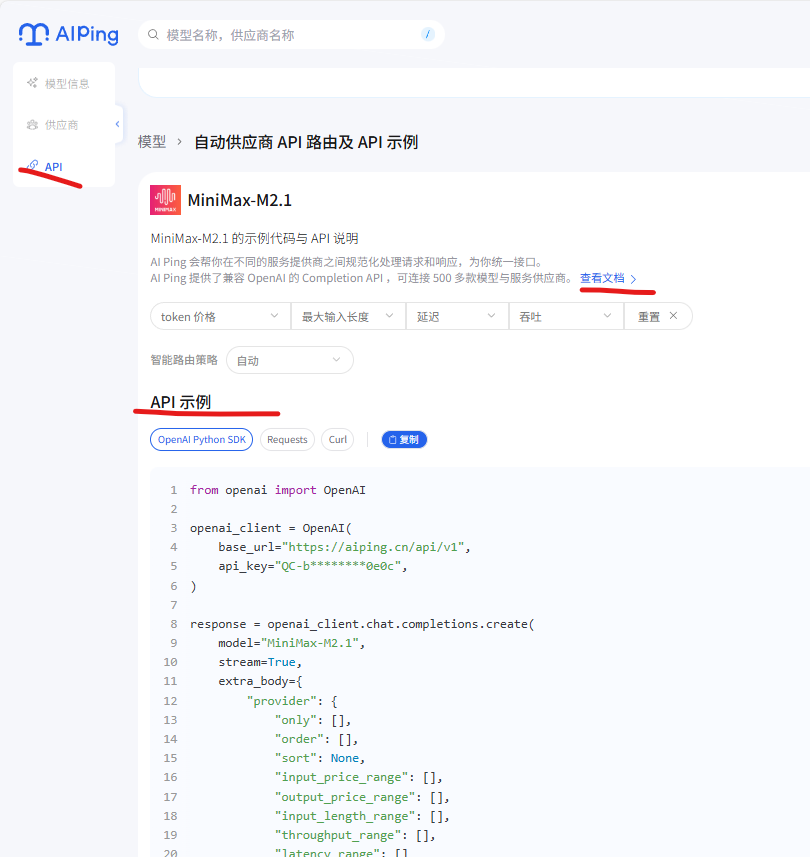Click the "sort": None line
This screenshot has height=857, width=810.
pyautogui.click(x=320, y=759)
